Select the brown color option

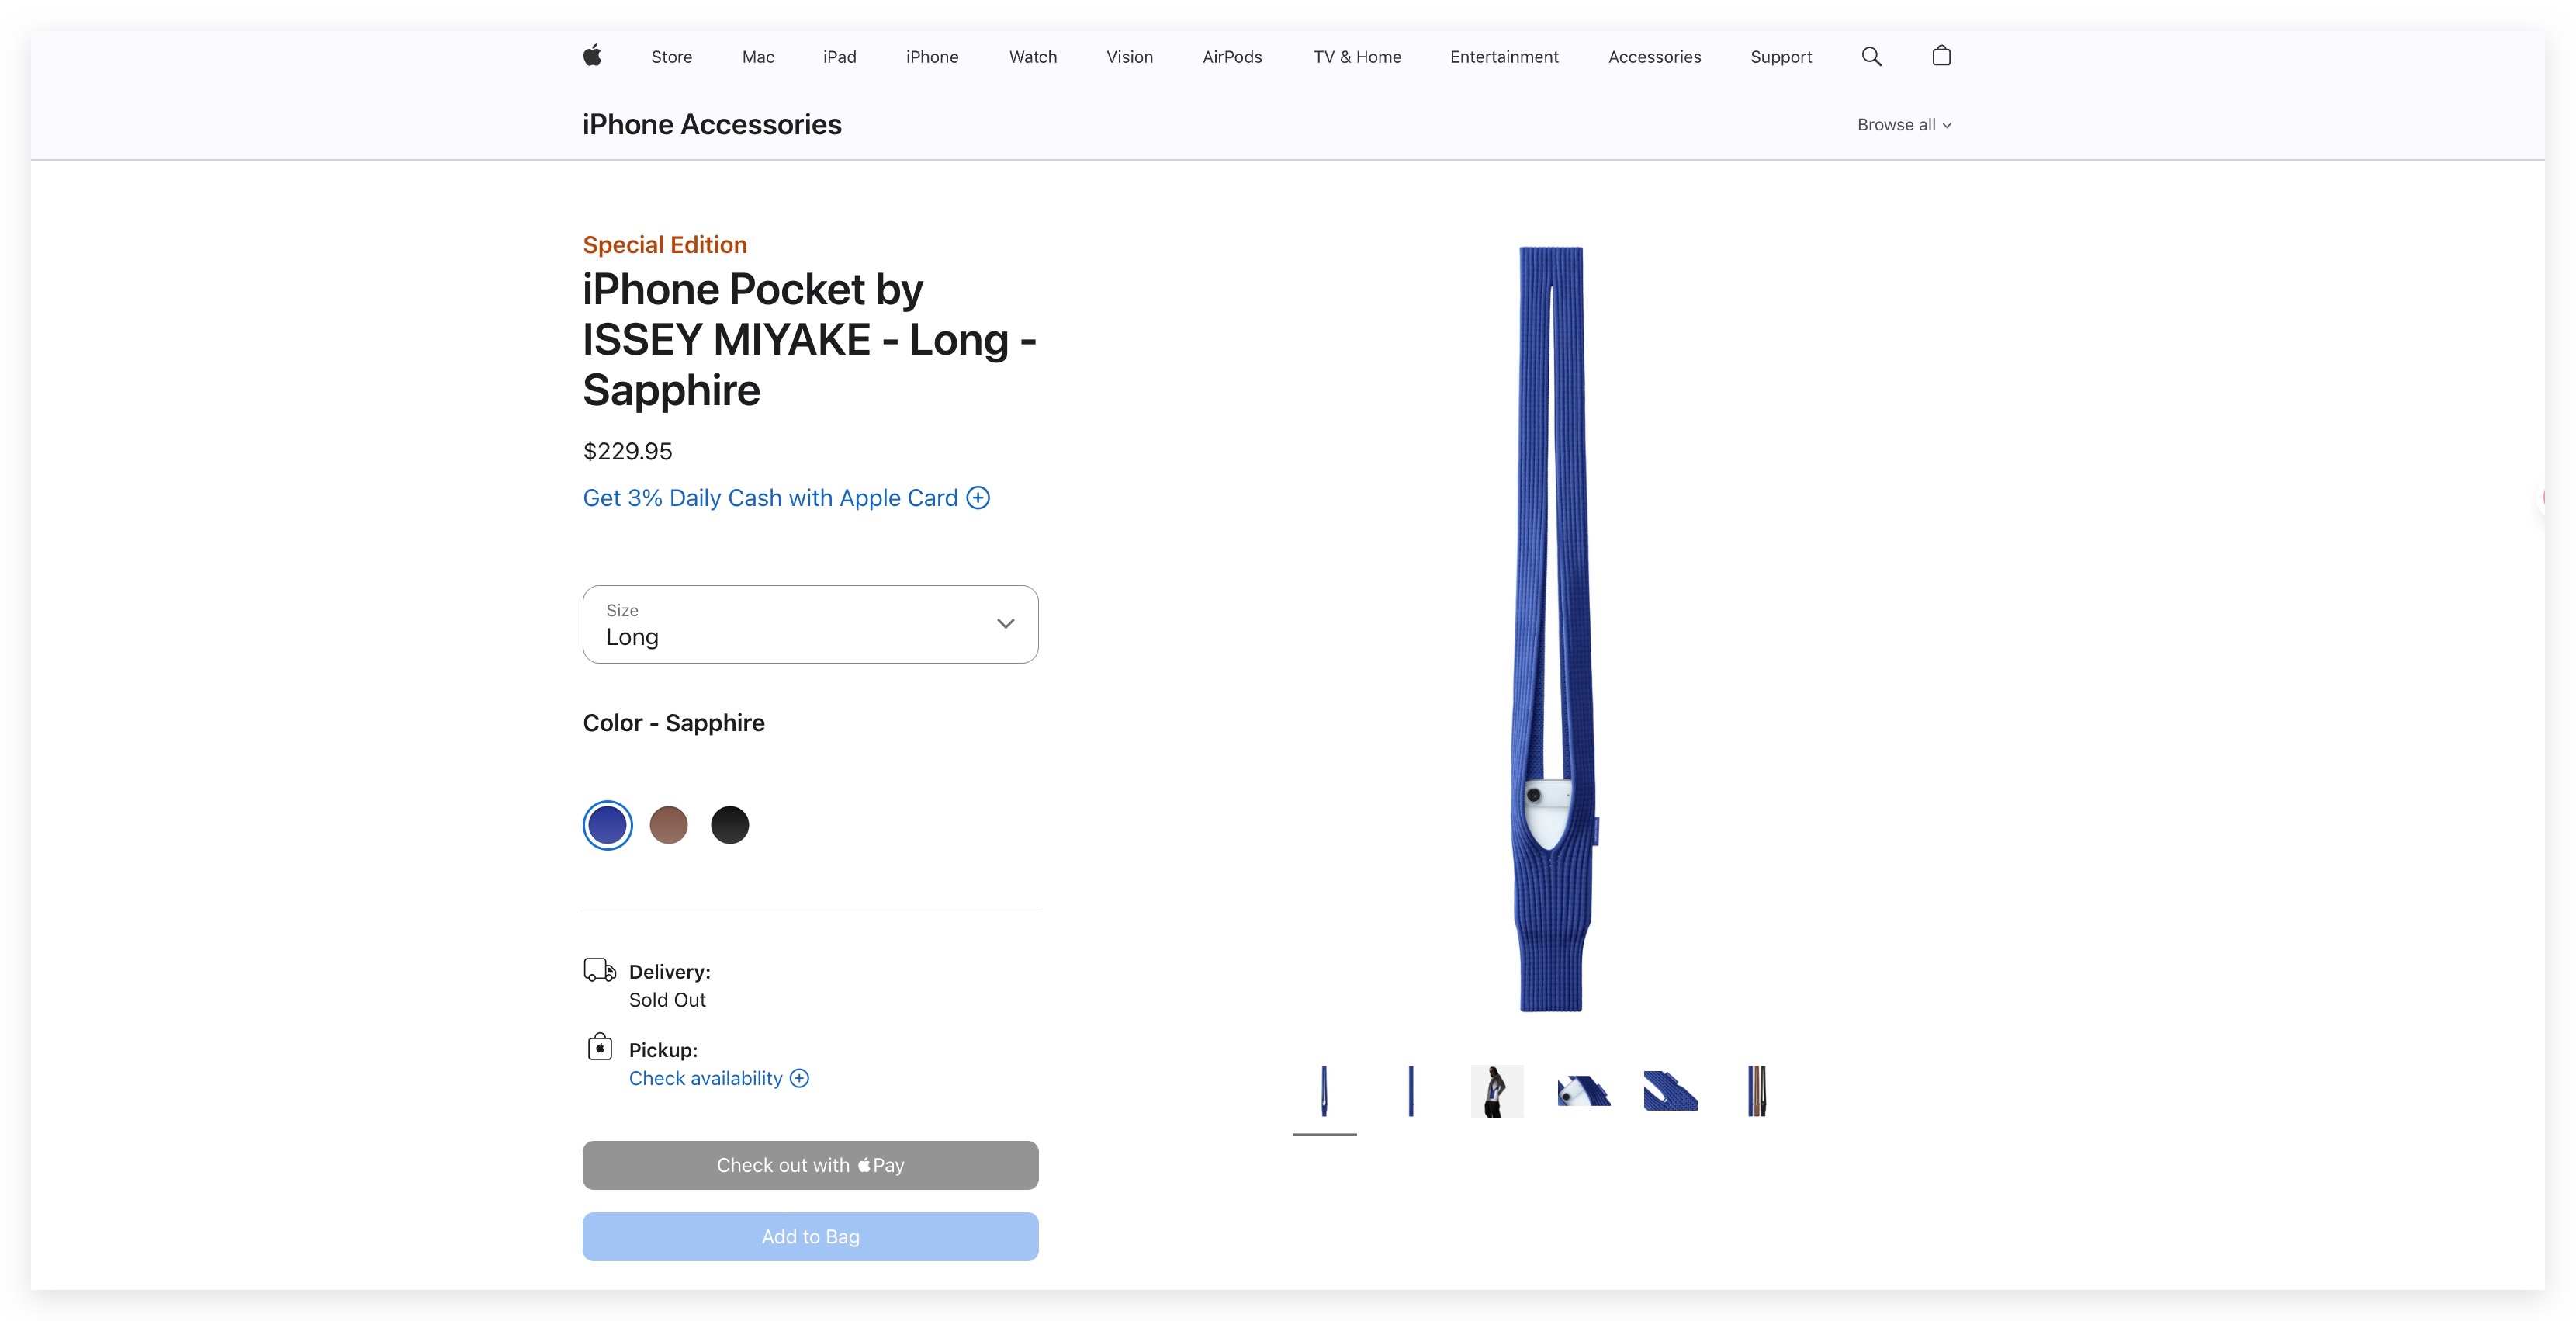[x=669, y=825]
